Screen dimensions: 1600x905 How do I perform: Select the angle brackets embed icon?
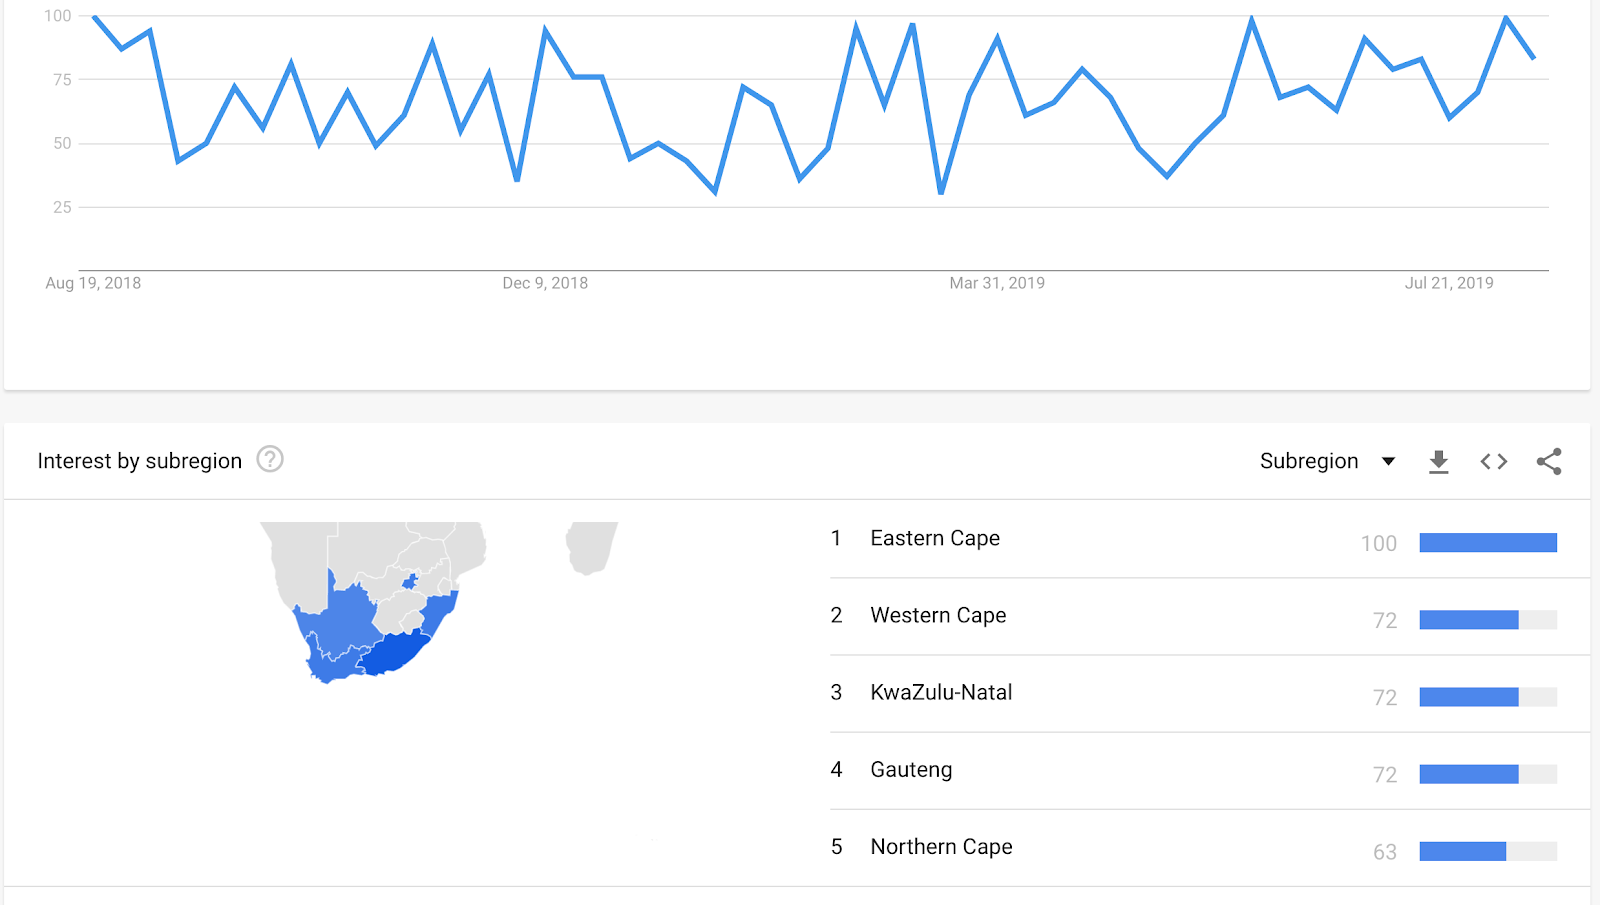pyautogui.click(x=1493, y=461)
